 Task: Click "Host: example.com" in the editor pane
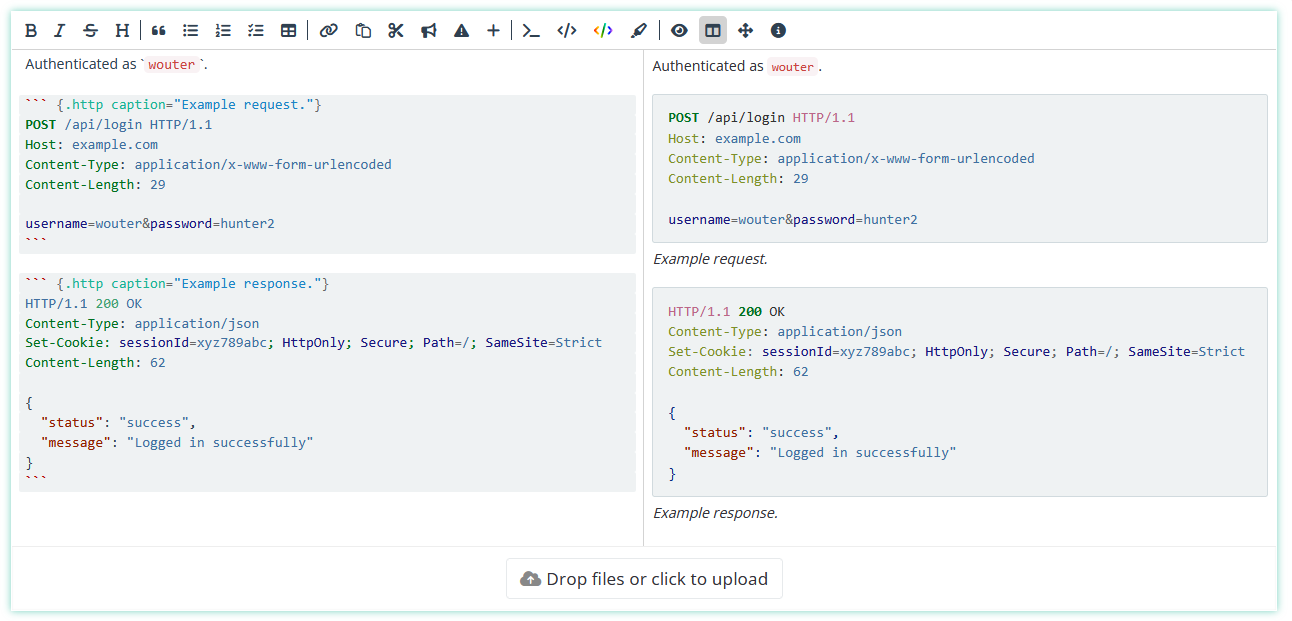92,145
